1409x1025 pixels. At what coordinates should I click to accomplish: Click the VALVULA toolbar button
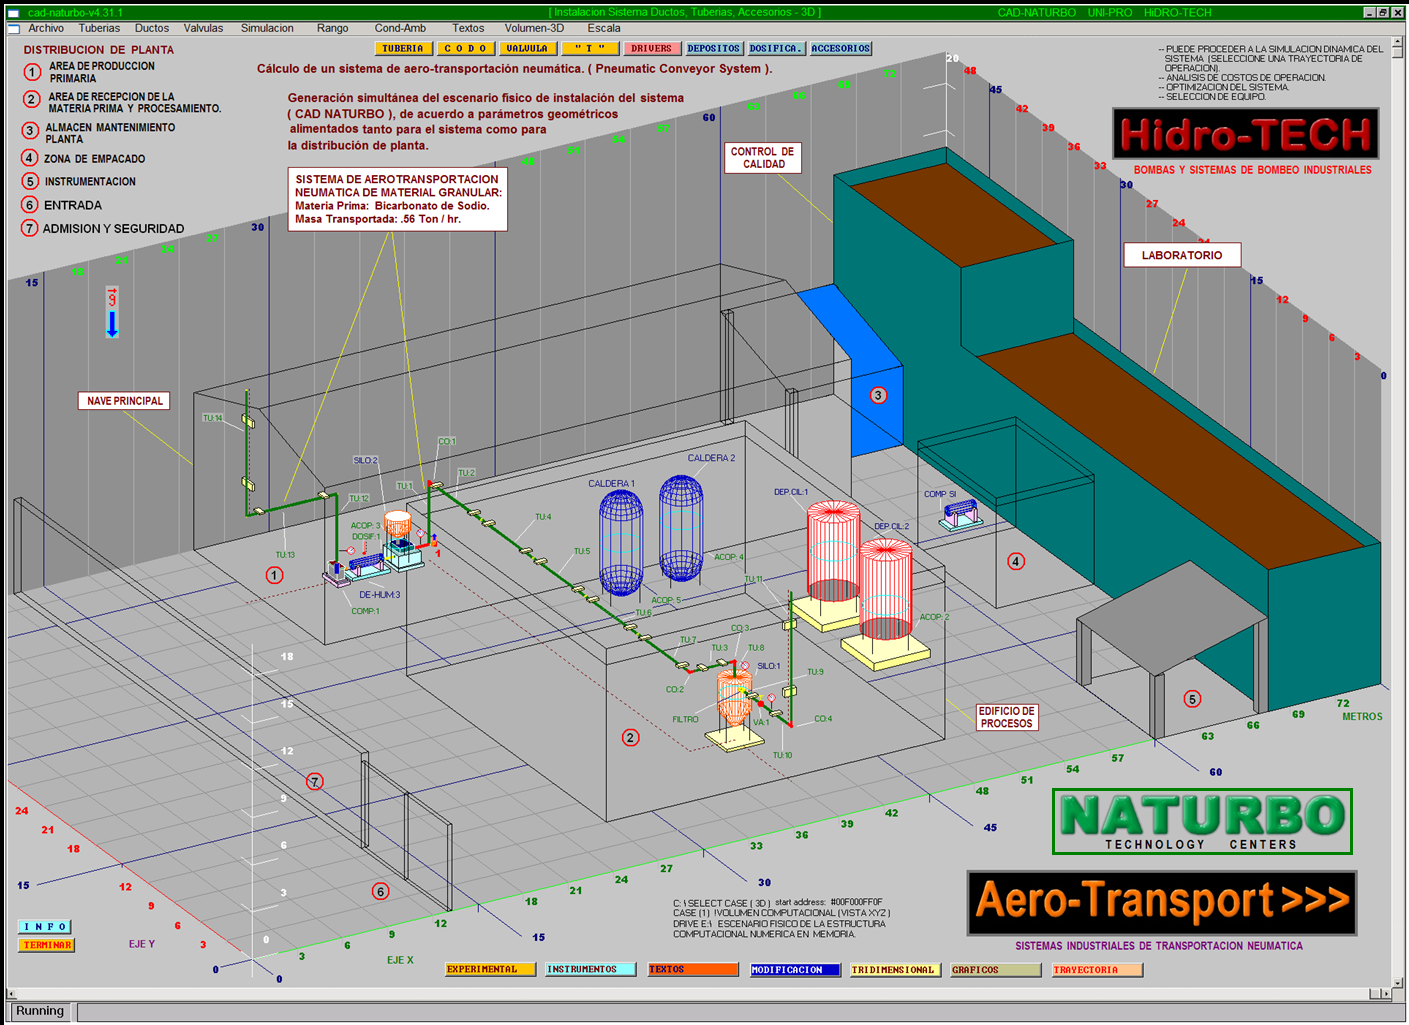point(527,48)
